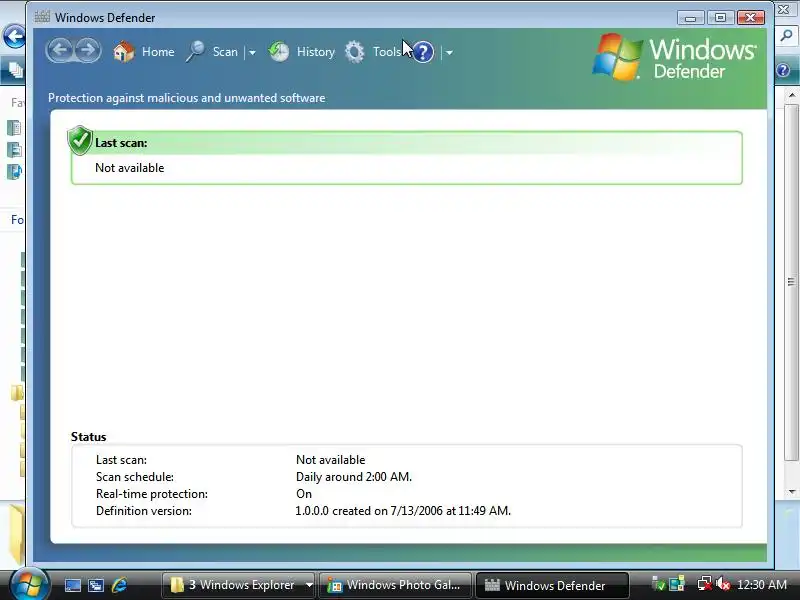Go forward with the Defender forward arrow

coord(88,51)
